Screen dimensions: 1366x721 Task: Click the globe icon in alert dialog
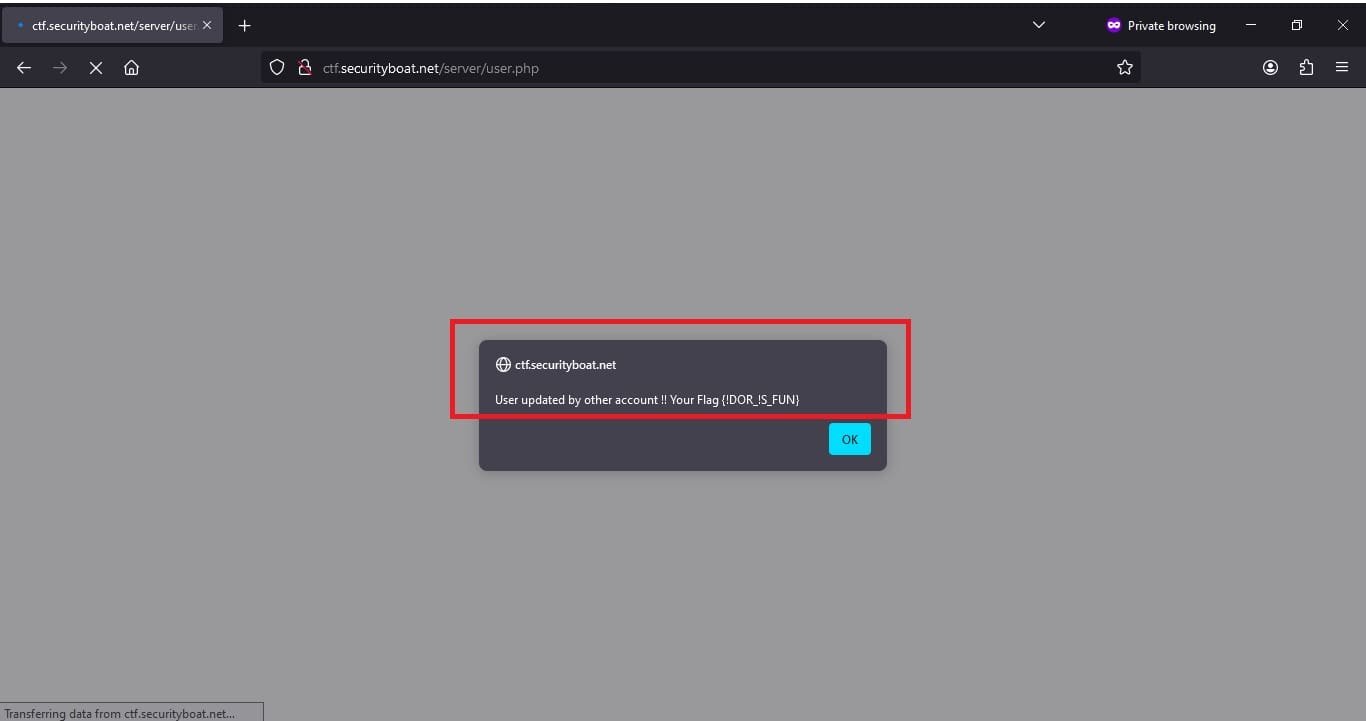point(503,365)
